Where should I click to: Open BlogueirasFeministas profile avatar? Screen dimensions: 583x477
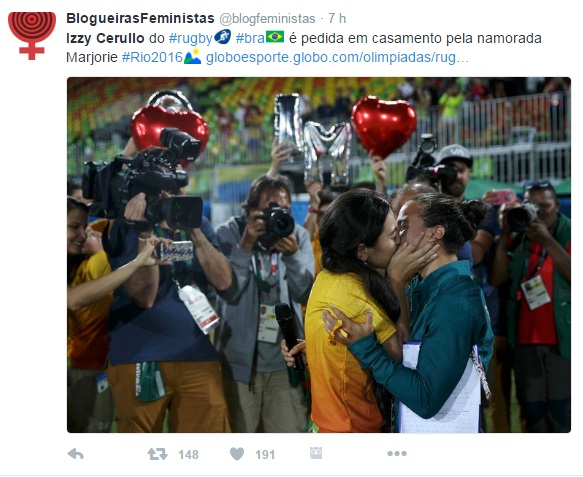pos(32,36)
